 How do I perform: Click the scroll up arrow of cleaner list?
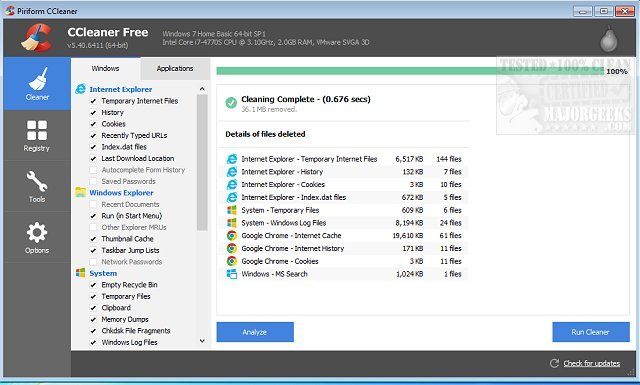(202, 89)
